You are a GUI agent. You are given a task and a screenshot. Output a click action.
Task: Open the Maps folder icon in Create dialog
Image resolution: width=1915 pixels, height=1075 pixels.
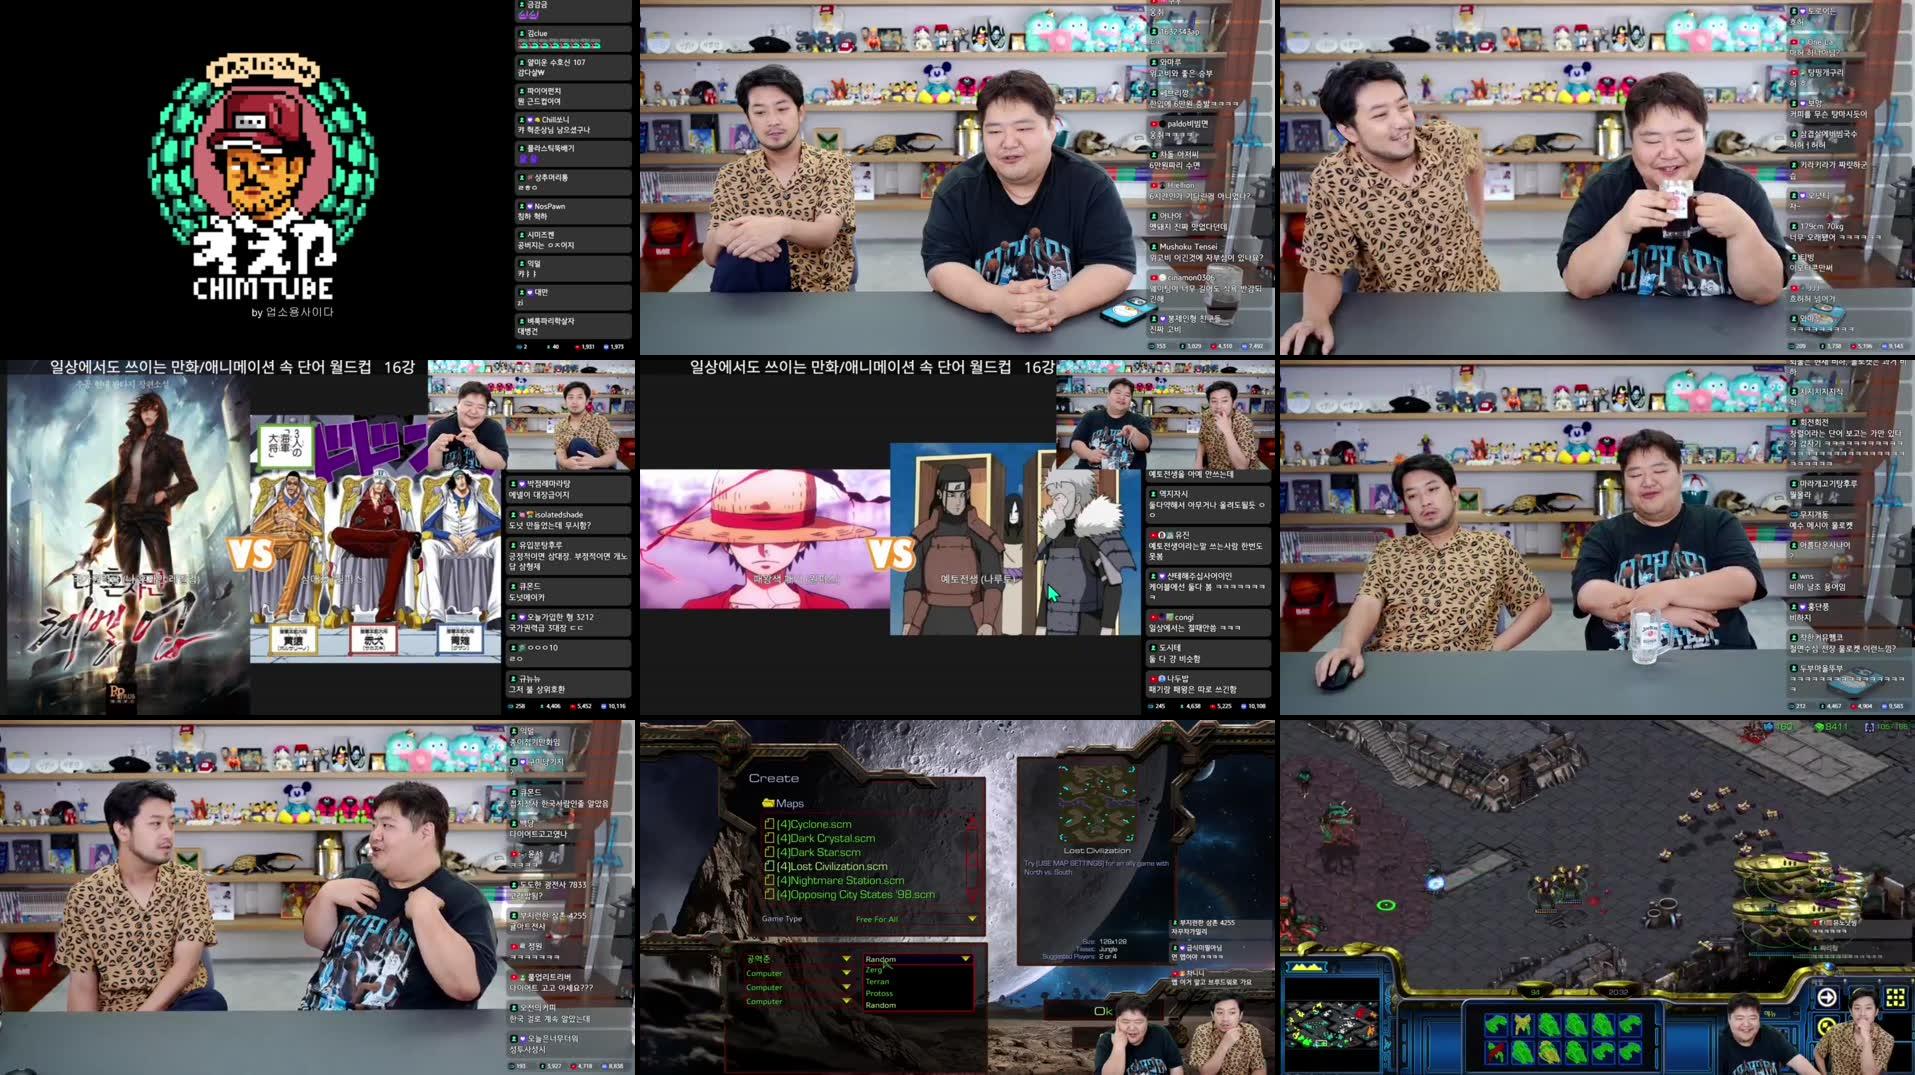pos(768,803)
